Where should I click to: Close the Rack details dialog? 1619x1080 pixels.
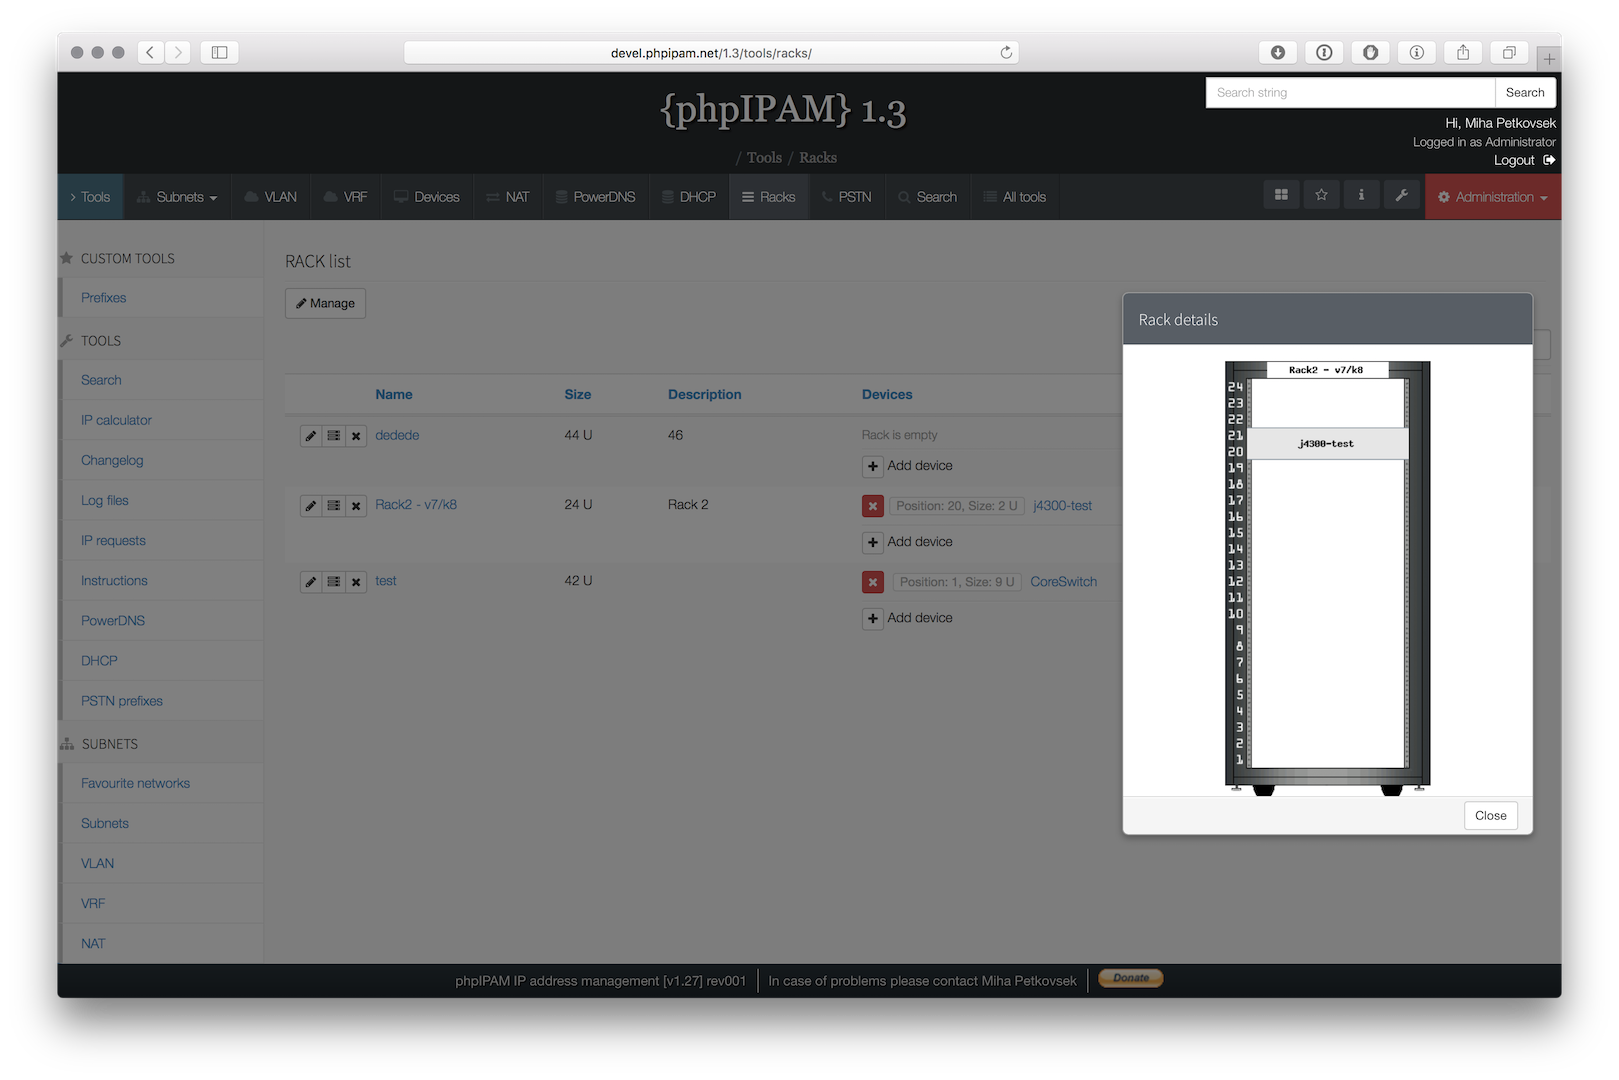(x=1490, y=816)
